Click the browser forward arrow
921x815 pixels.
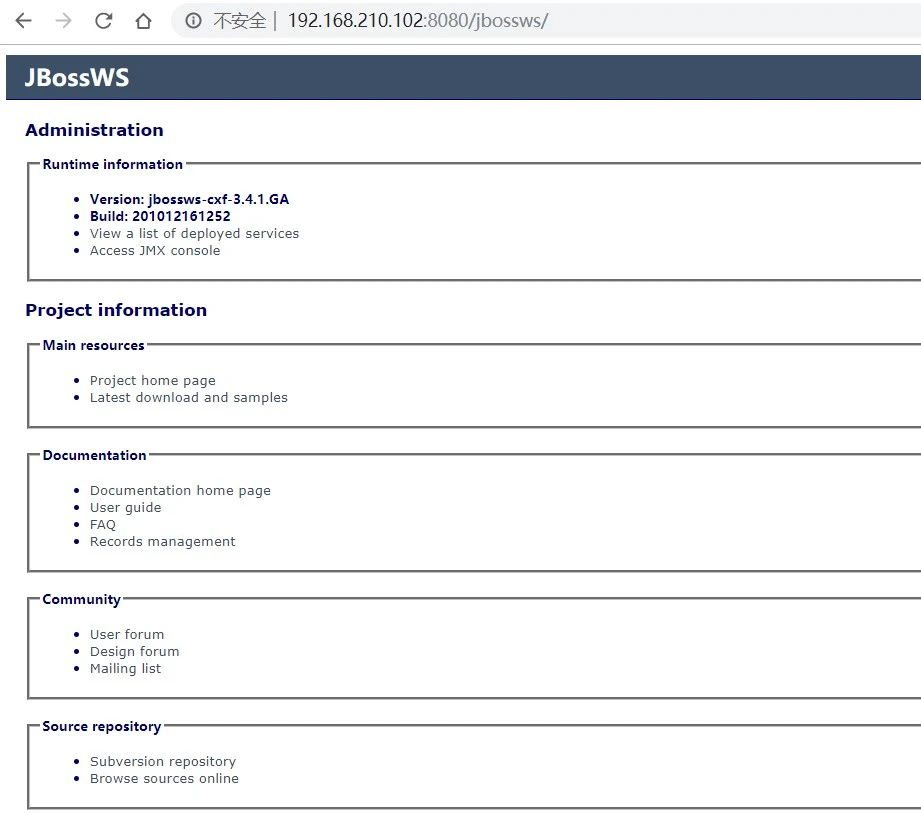(64, 21)
